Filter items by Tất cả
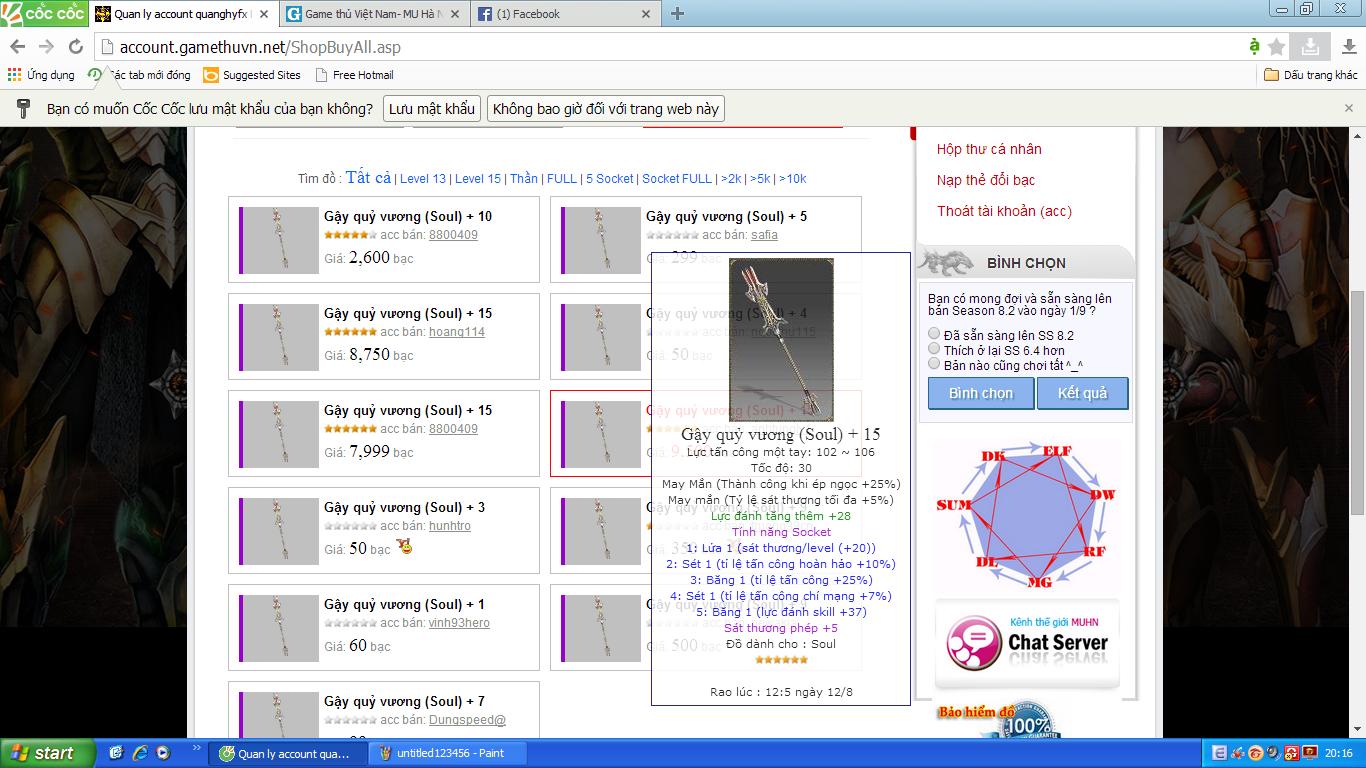This screenshot has height=768, width=1366. 368,177
